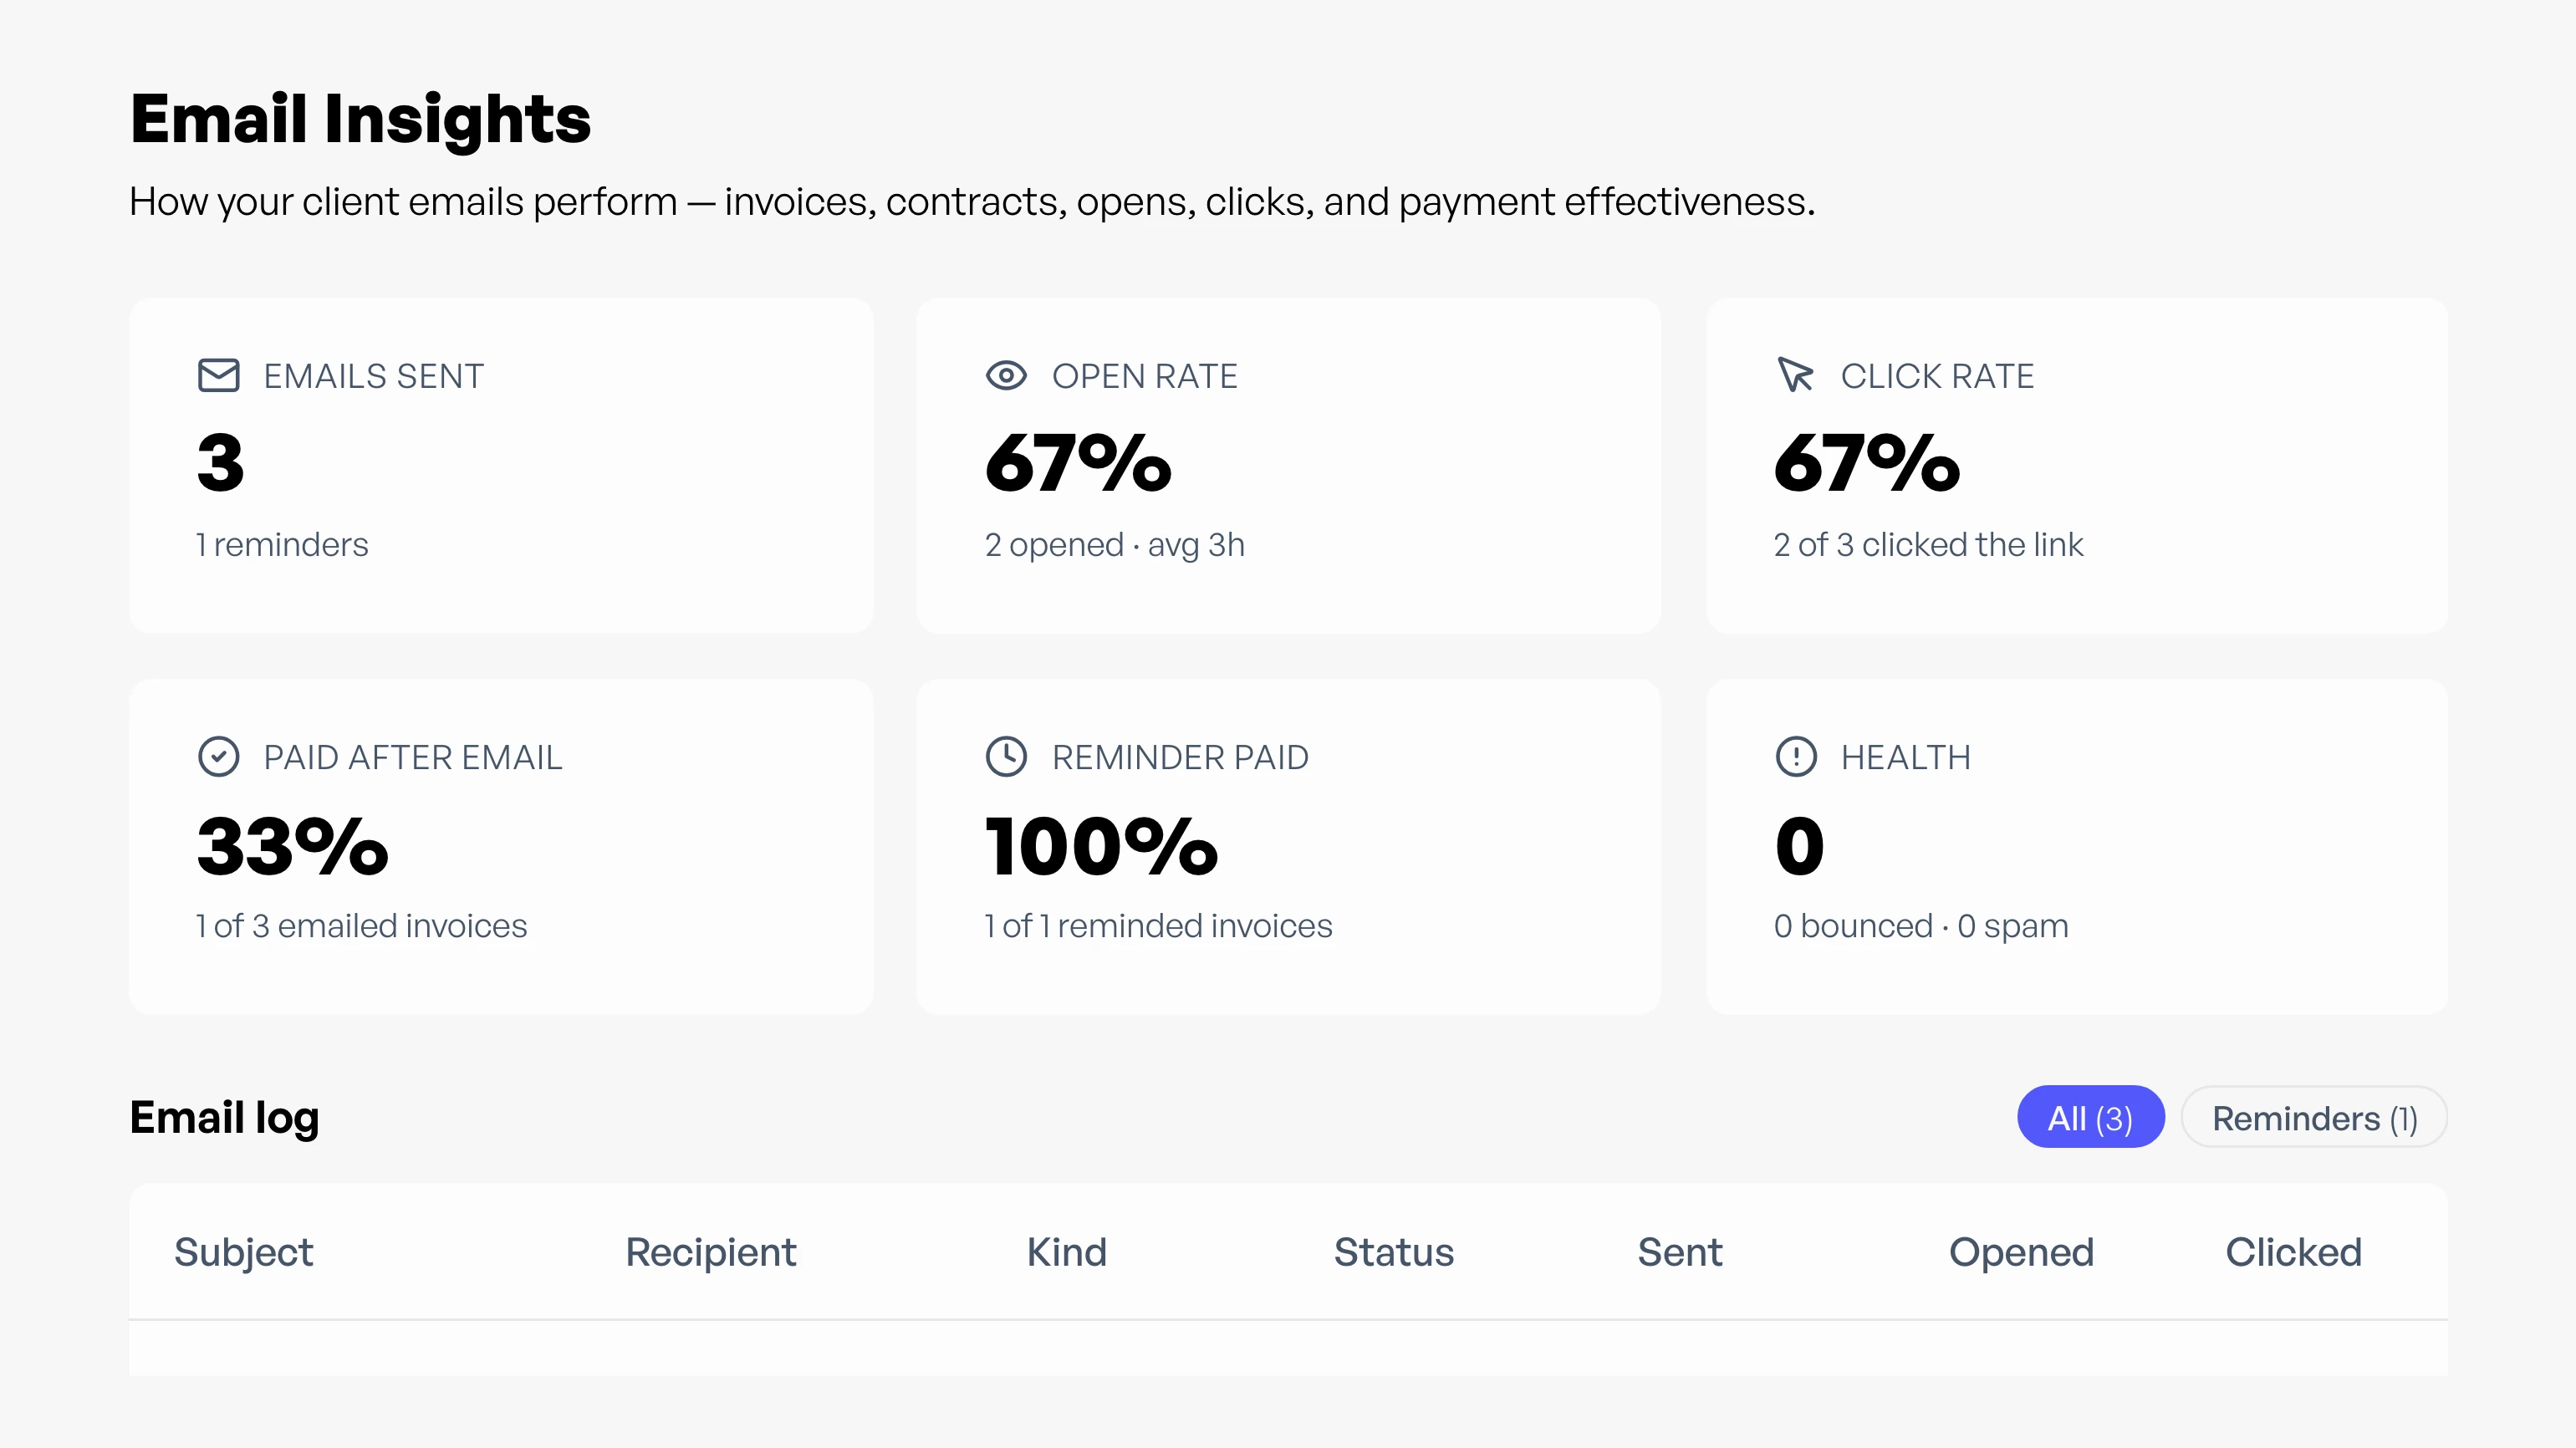The width and height of the screenshot is (2576, 1448).
Task: Click '2 opened · avg 3h' text
Action: pyautogui.click(x=1115, y=545)
